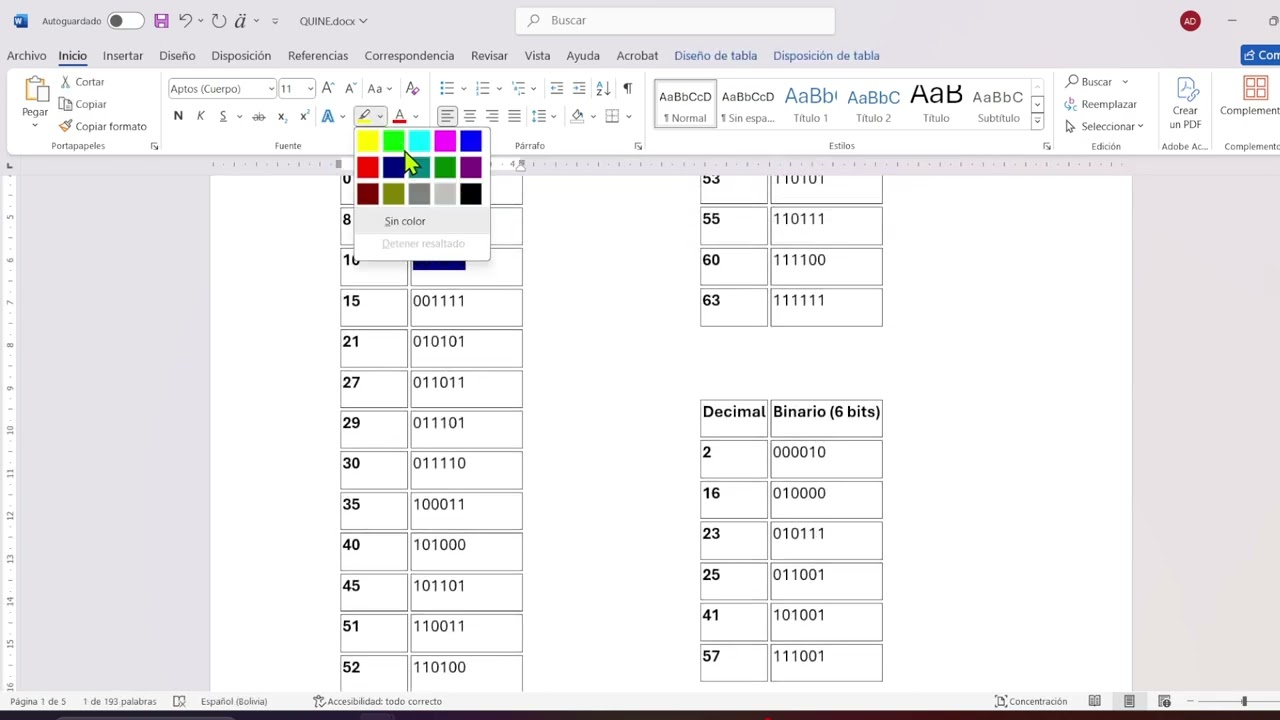Open the Referencias tab
Screen dimensions: 1280x720
tap(318, 56)
